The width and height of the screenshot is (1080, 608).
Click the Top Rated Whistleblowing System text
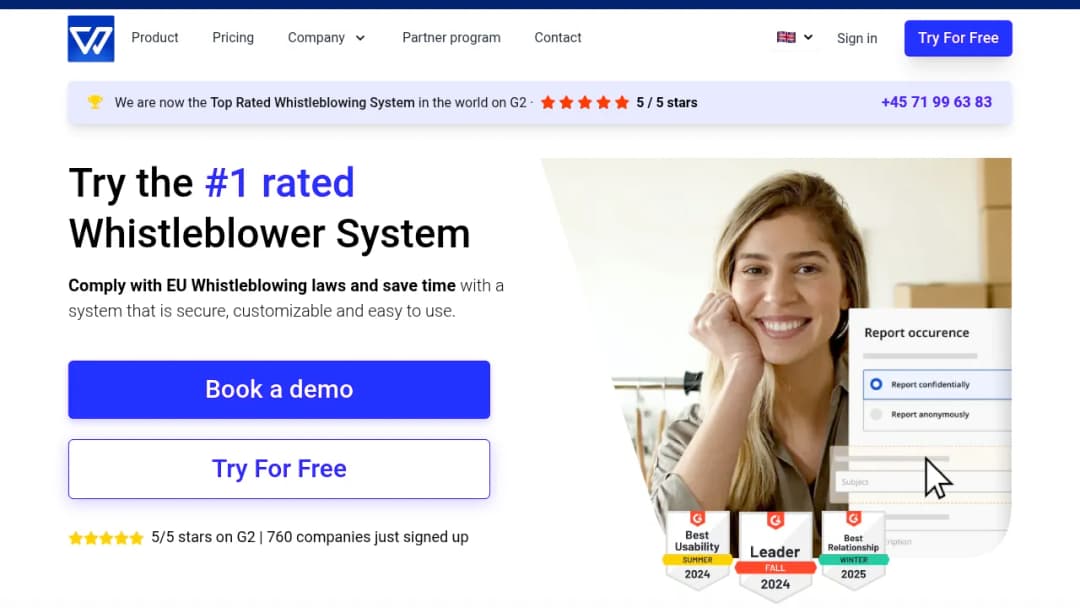click(x=312, y=103)
